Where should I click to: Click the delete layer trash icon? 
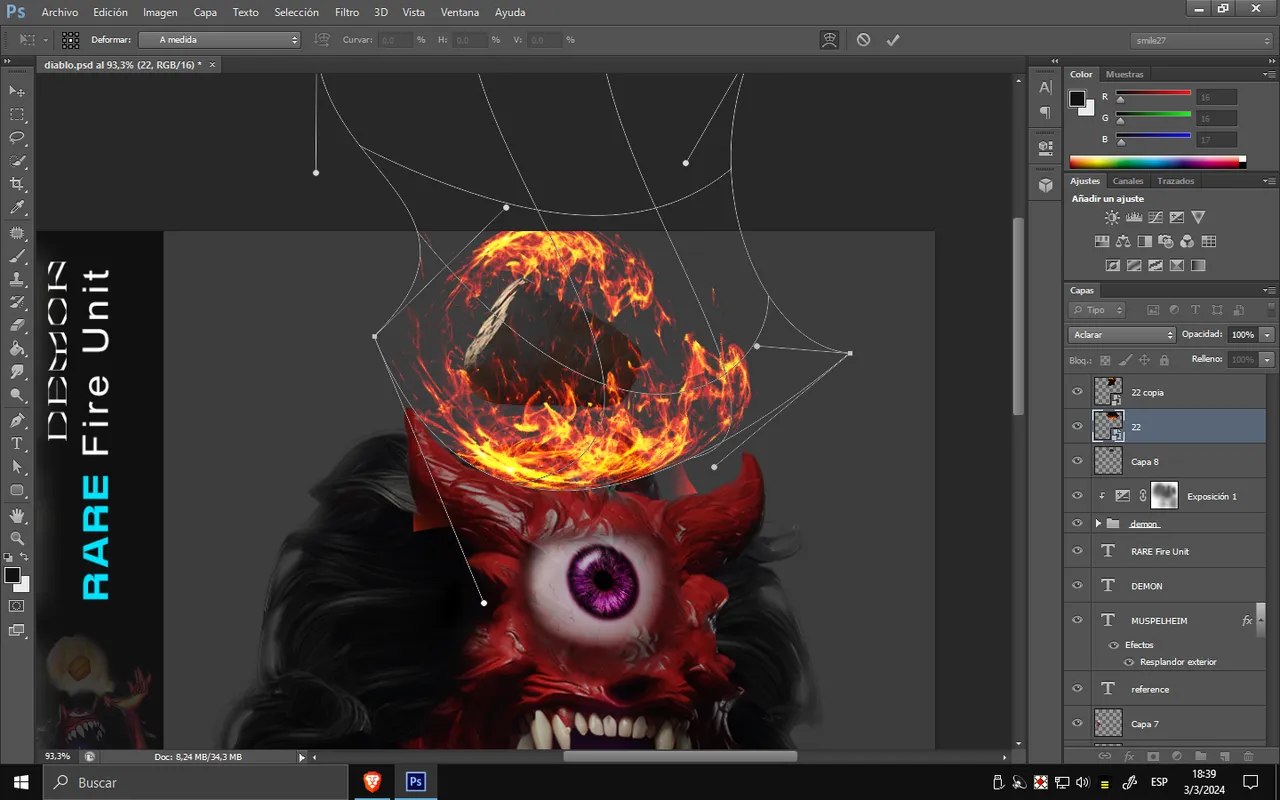1248,756
